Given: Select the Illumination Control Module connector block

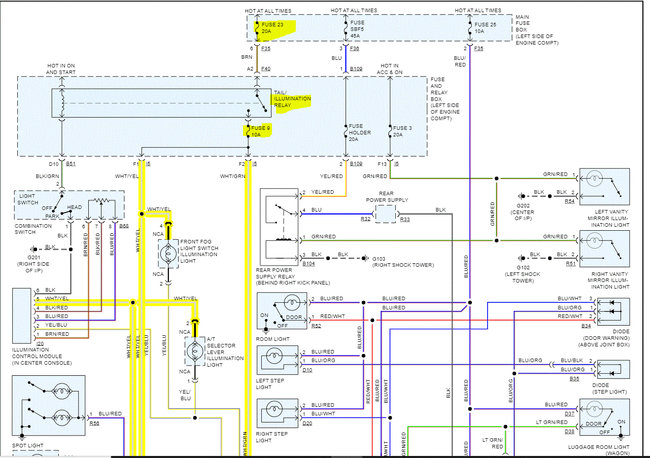Looking at the screenshot, I should pos(22,316).
